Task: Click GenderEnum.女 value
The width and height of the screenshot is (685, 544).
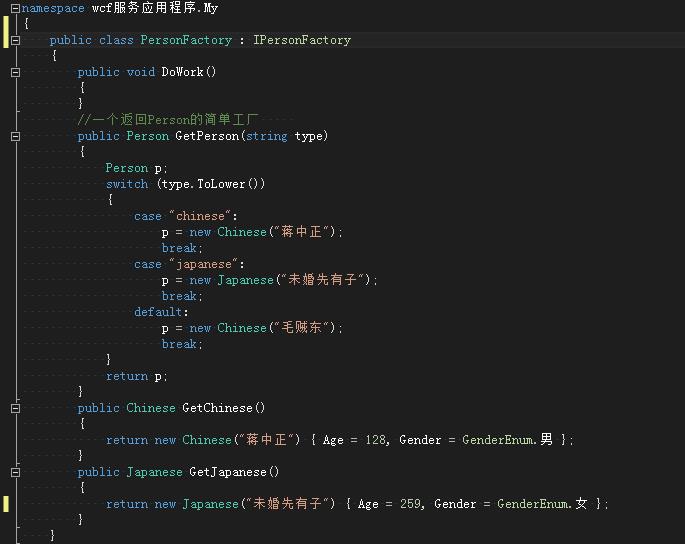Action: [x=543, y=504]
